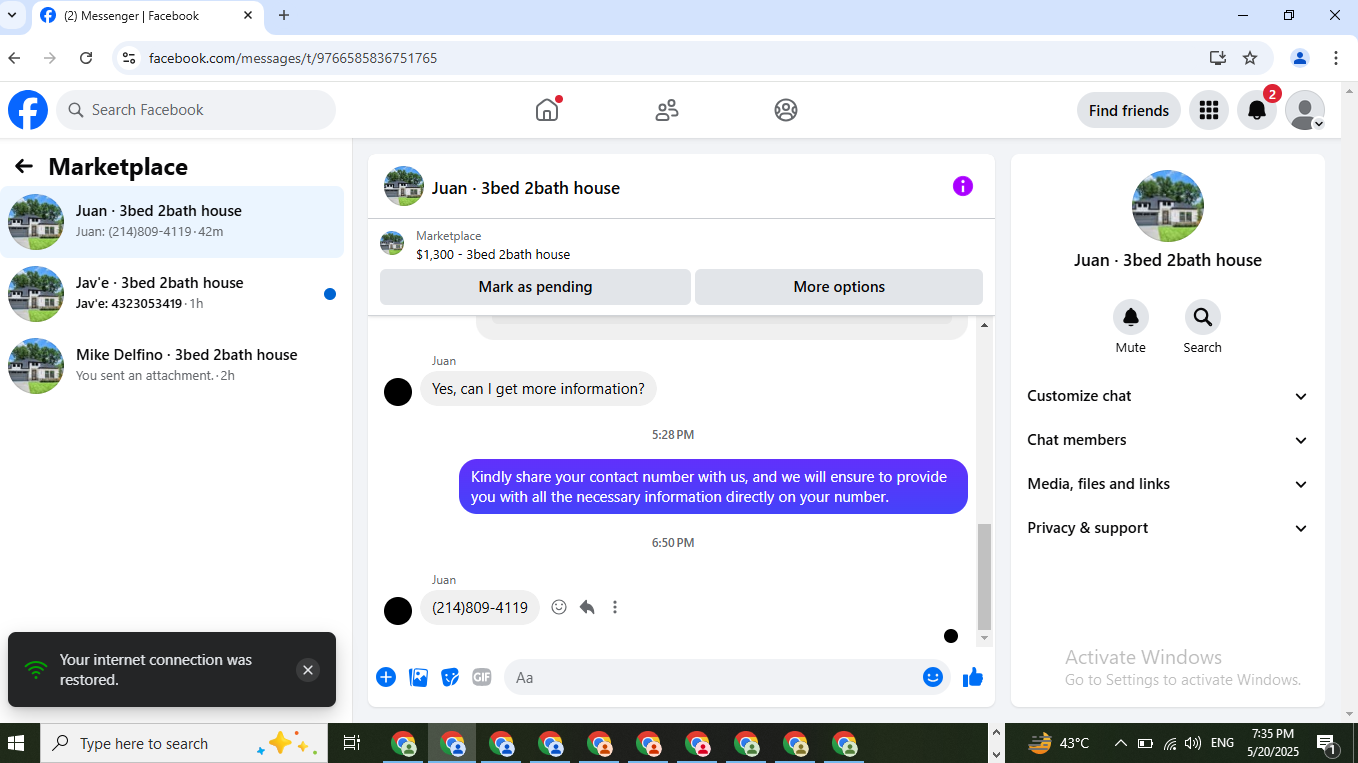Screen dimensions: 1358x763
Task: Open the emoji picker in message box
Action: point(933,677)
